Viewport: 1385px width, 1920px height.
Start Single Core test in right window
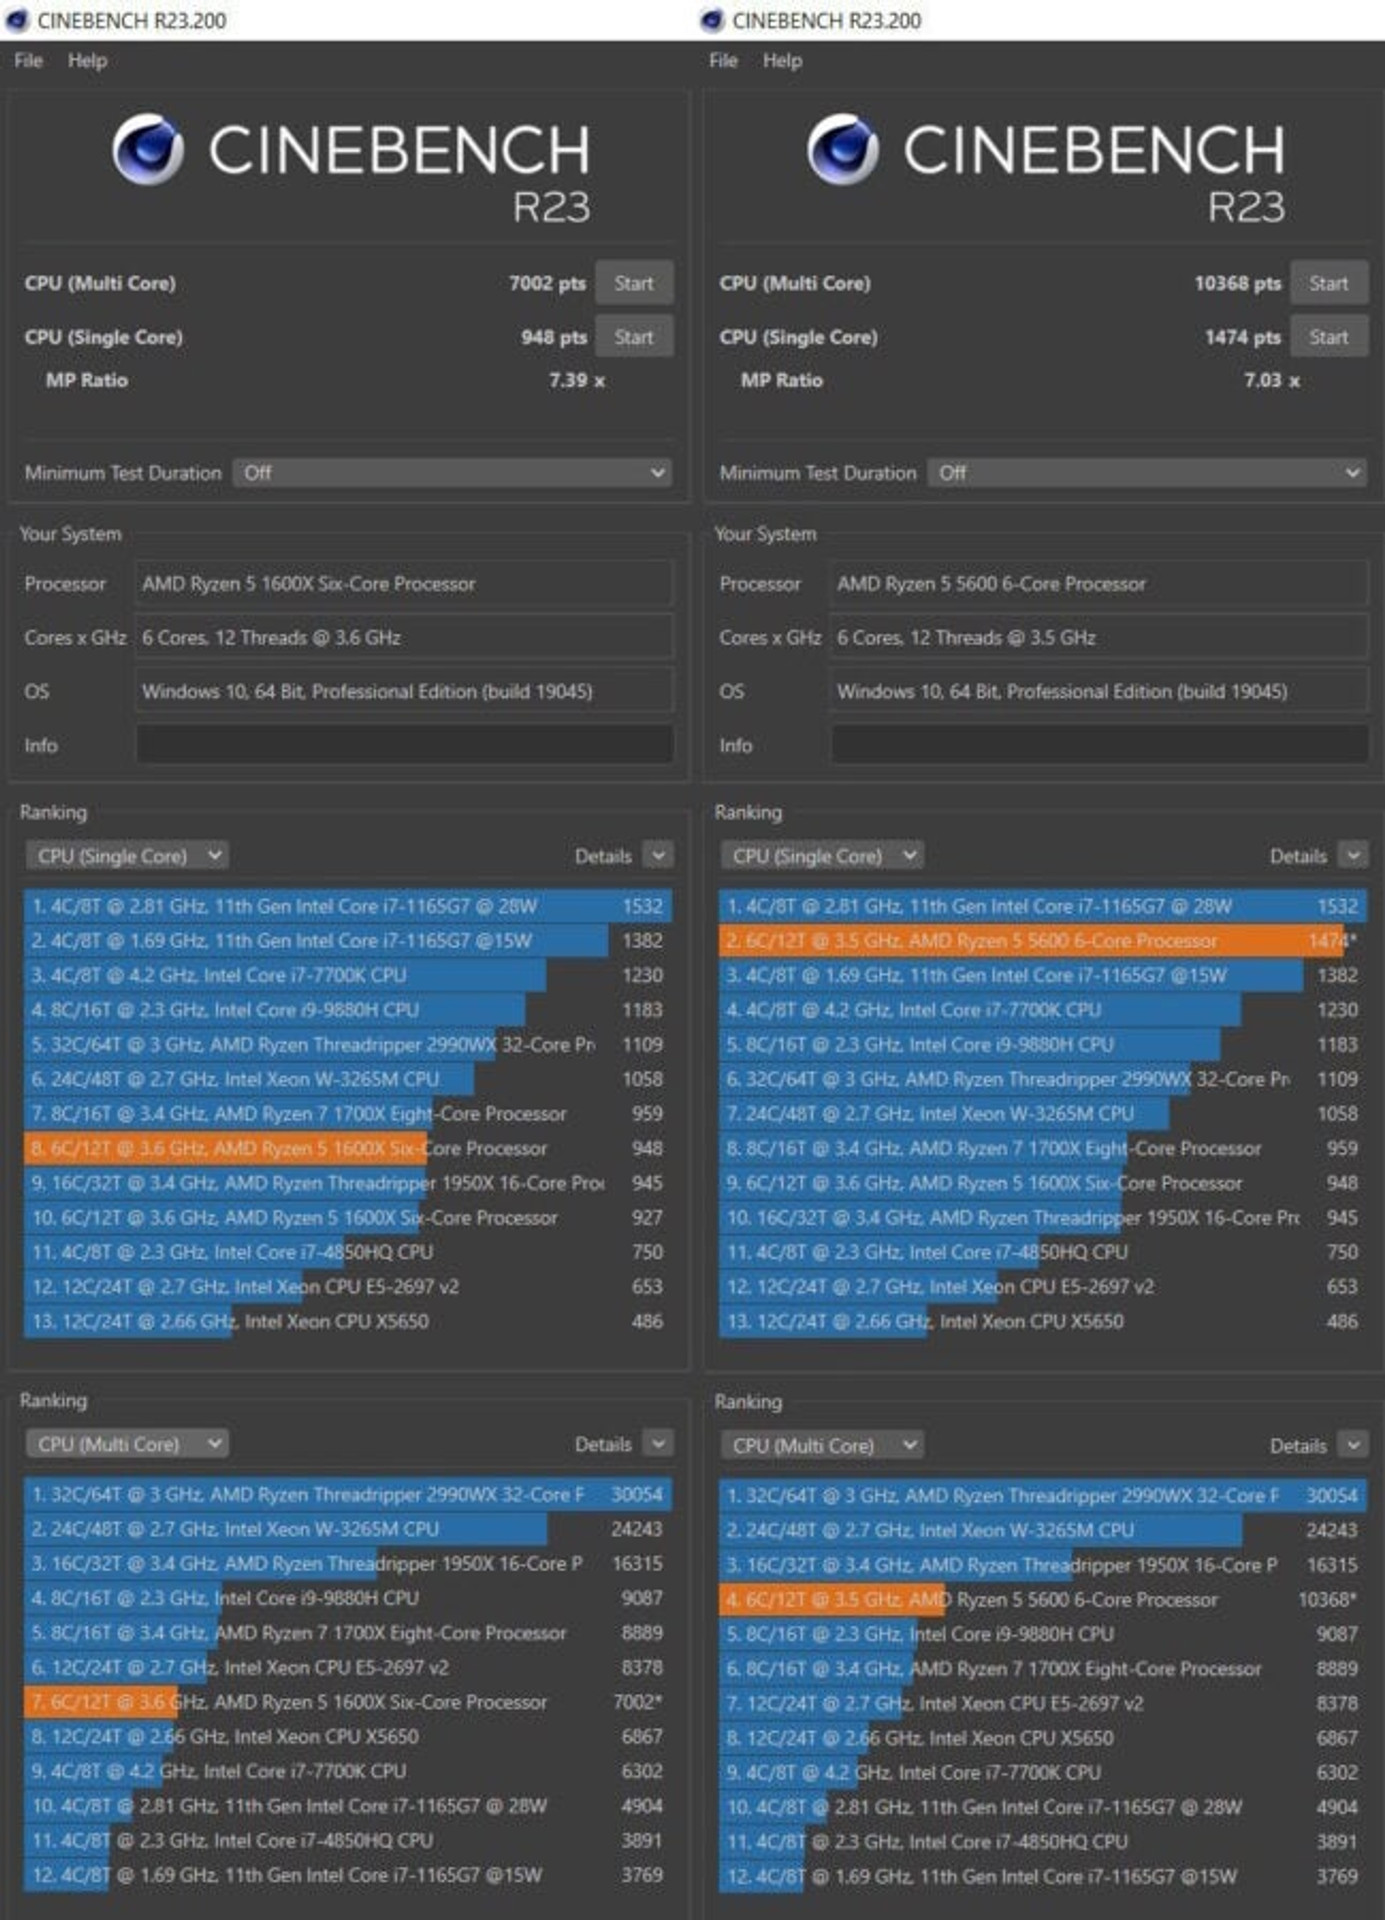click(x=1329, y=337)
